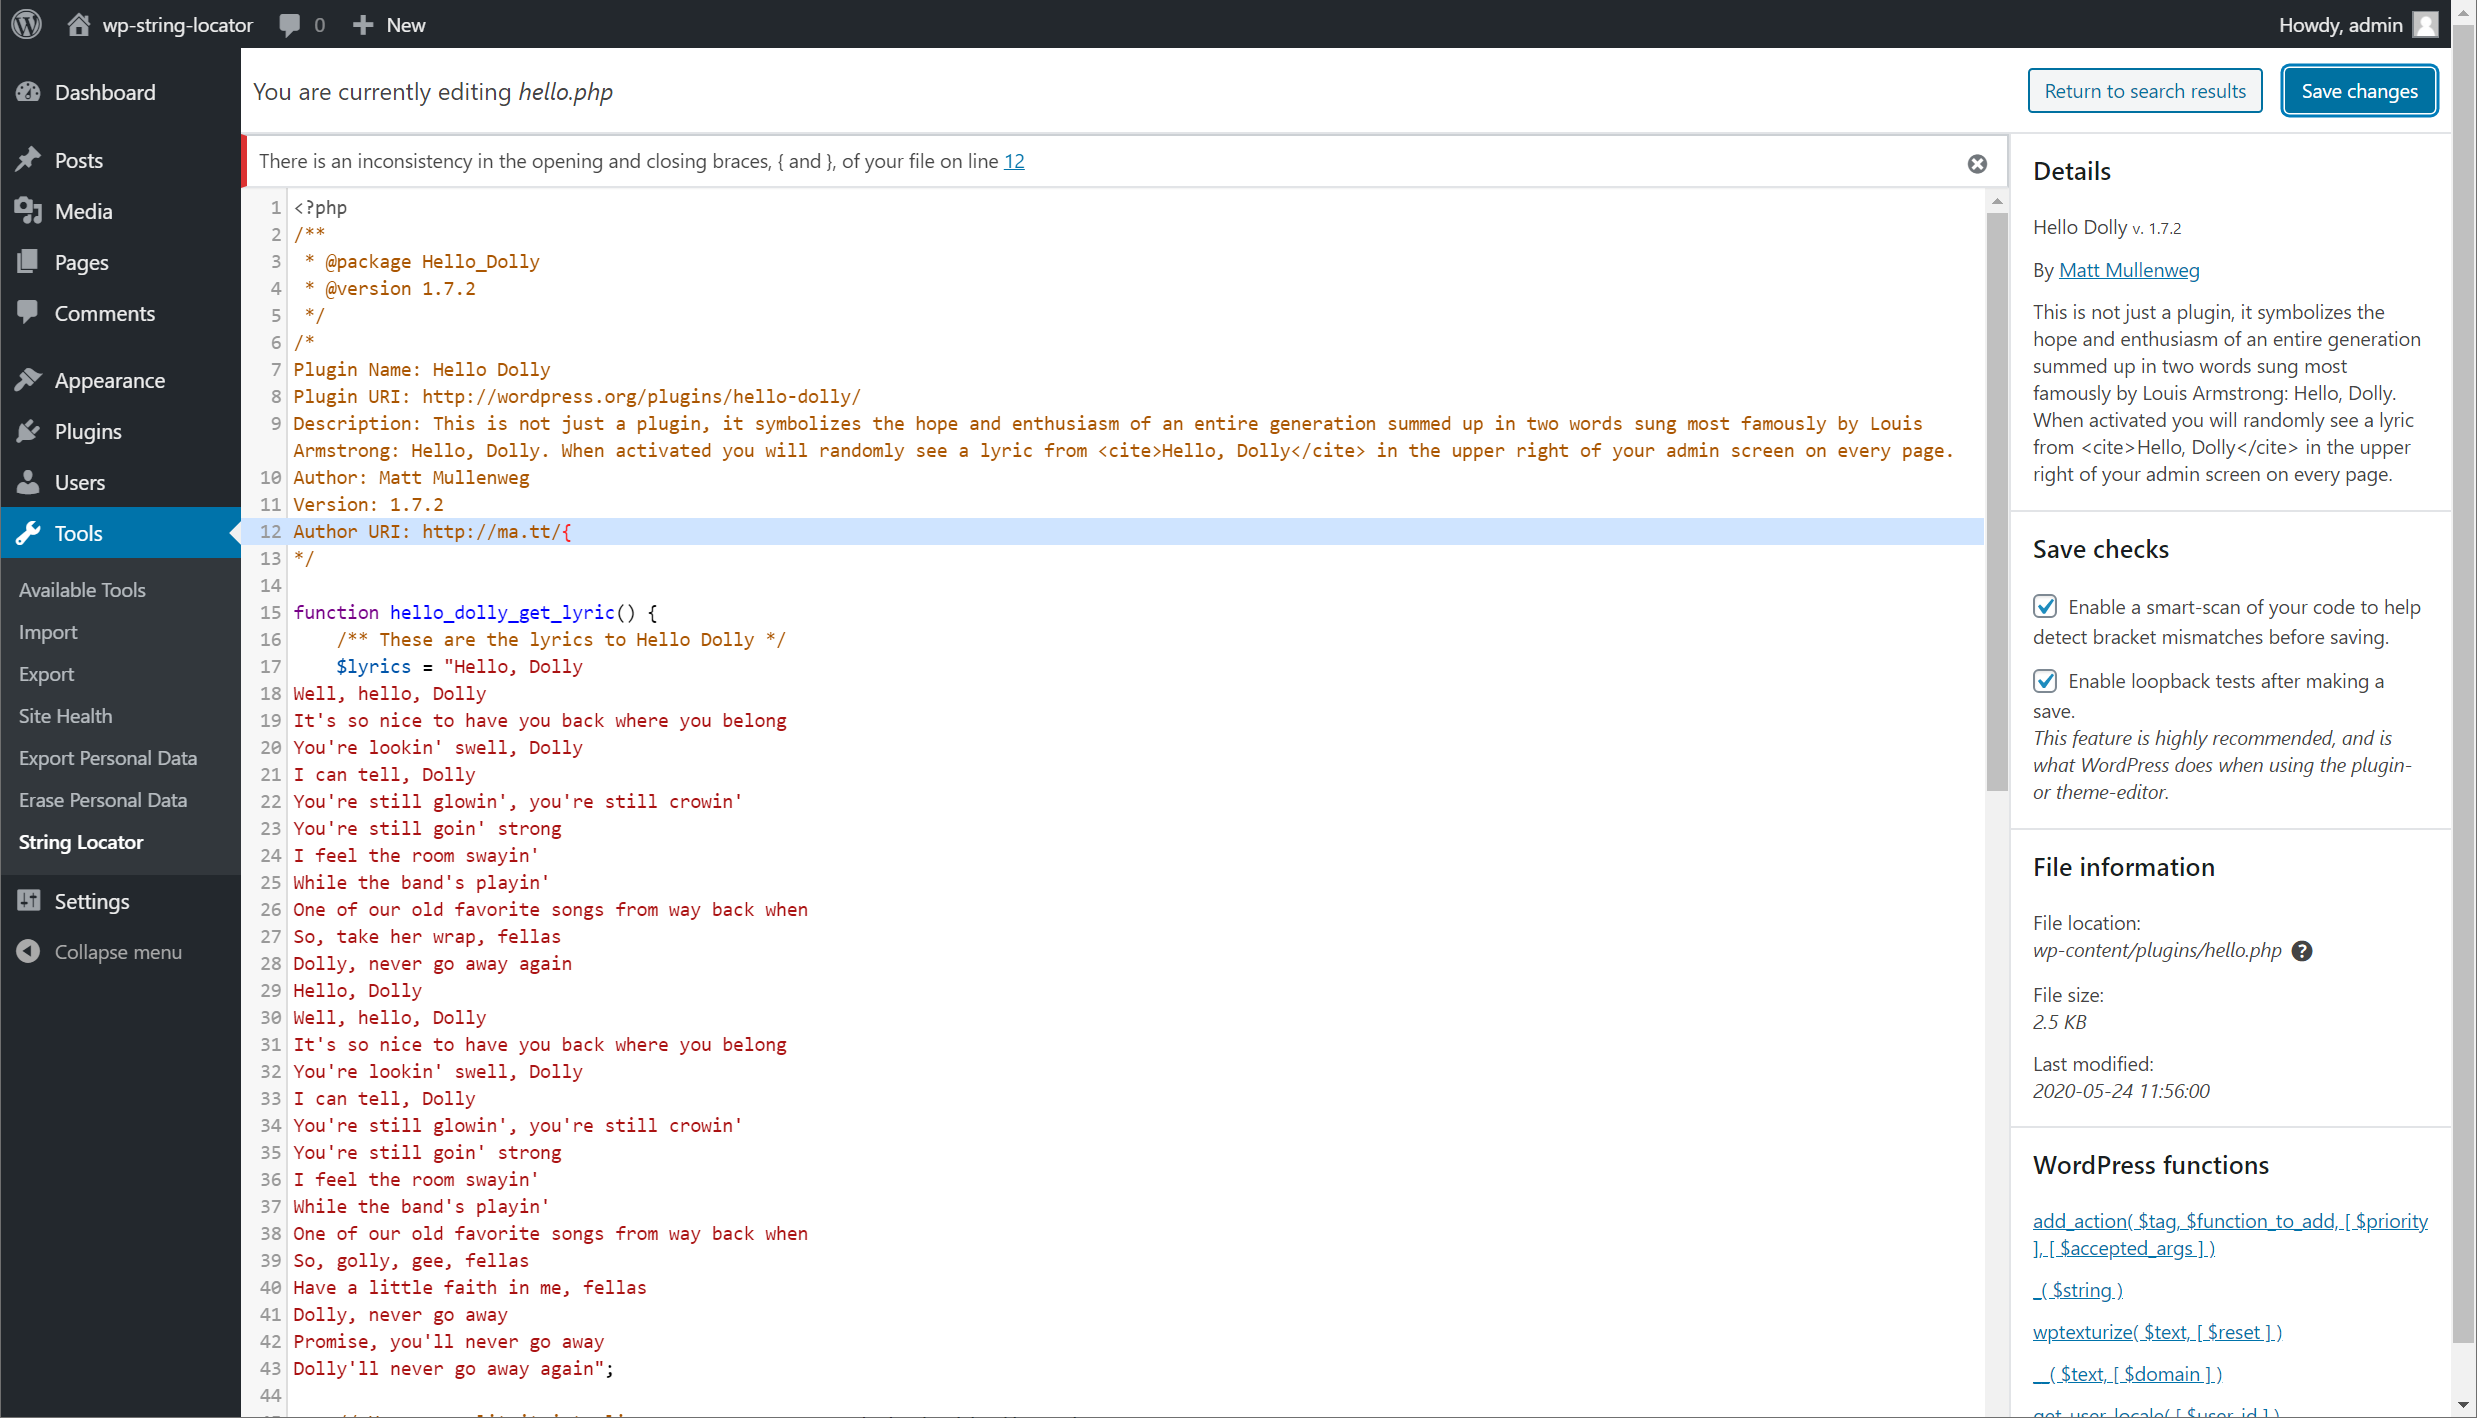Image resolution: width=2477 pixels, height=1418 pixels.
Task: Toggle loopback tests after saving checkbox
Action: tap(2045, 681)
